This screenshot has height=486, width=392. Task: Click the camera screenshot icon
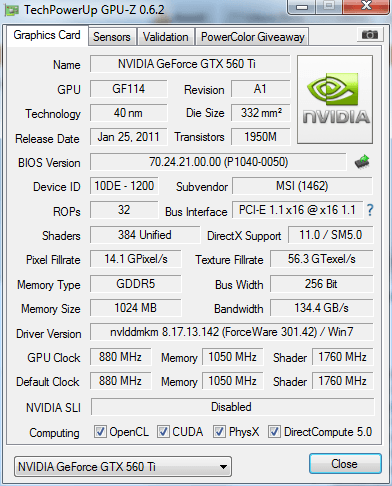tap(369, 34)
